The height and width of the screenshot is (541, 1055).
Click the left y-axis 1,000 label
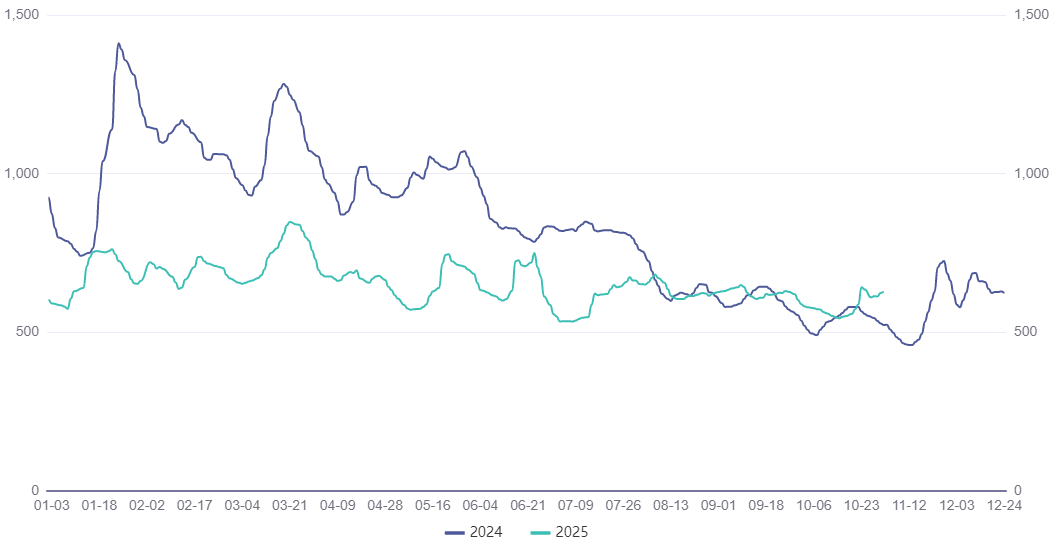pos(21,174)
